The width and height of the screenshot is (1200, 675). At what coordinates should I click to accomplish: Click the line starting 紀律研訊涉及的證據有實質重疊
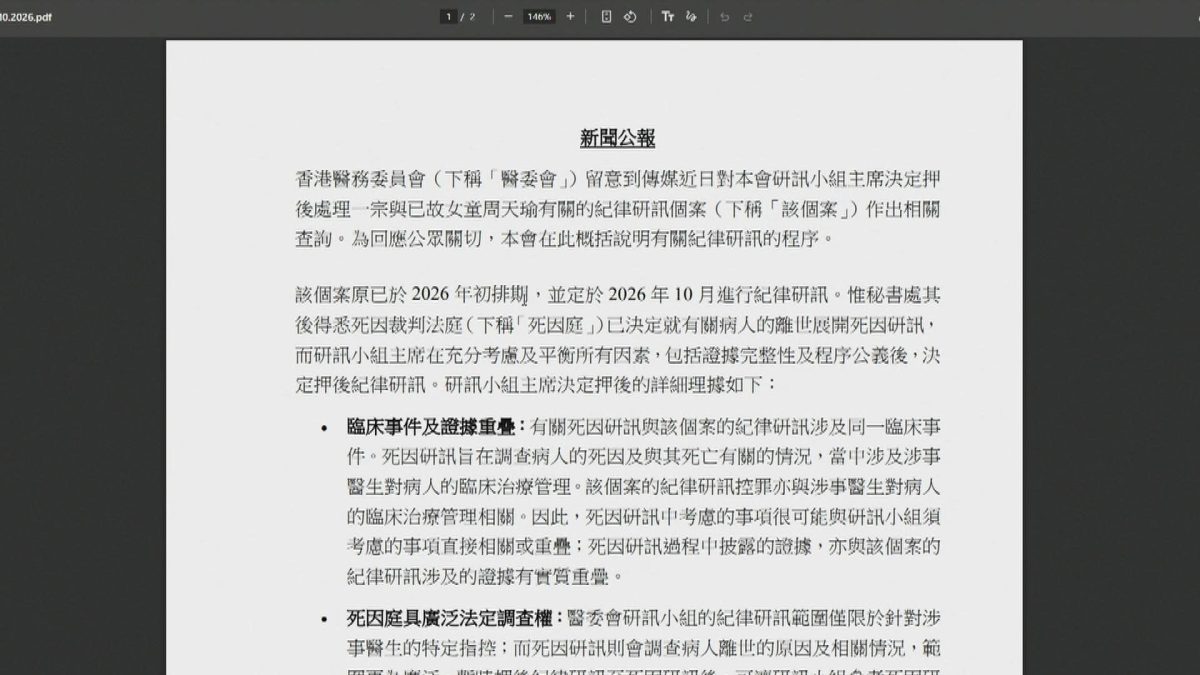[x=485, y=576]
